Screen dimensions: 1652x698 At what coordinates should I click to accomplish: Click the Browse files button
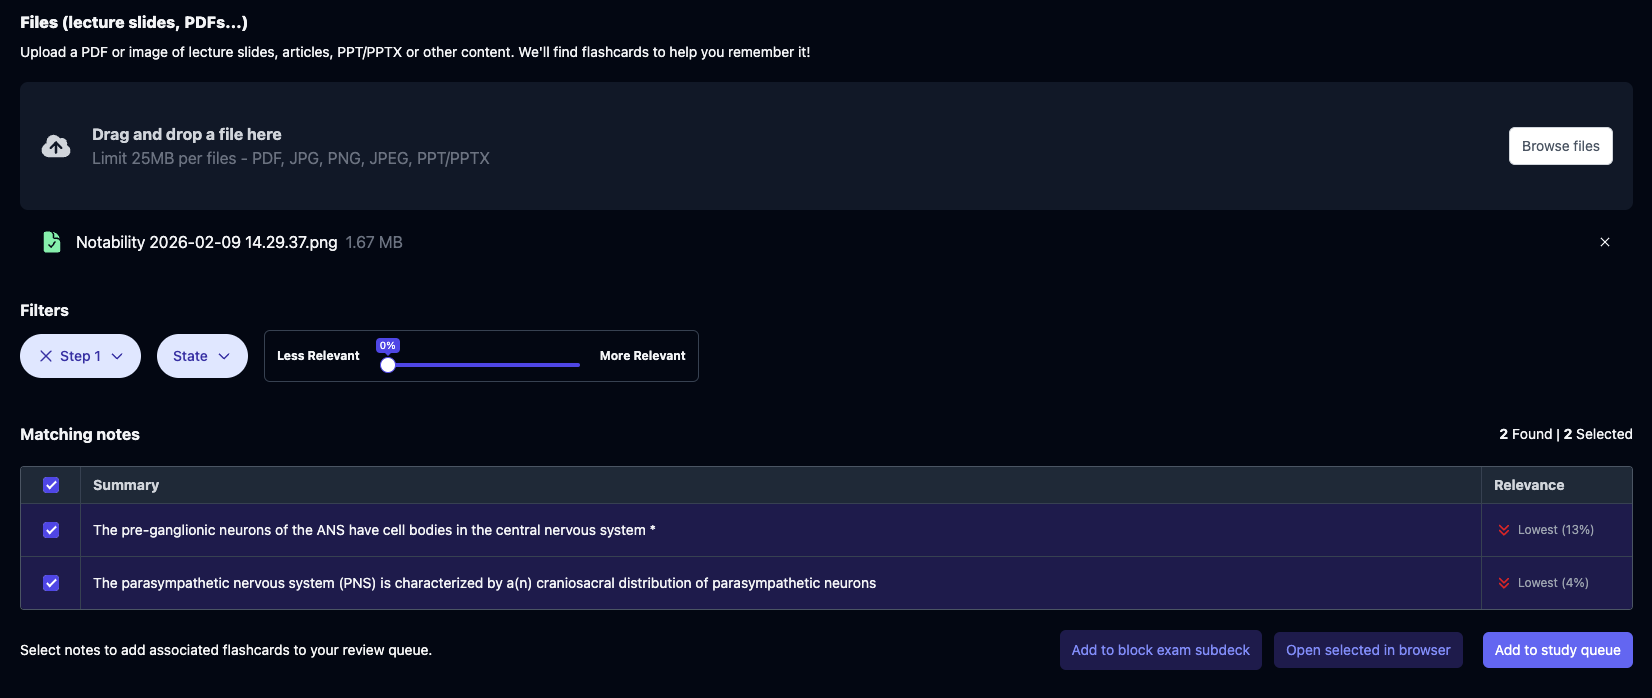pos(1560,146)
